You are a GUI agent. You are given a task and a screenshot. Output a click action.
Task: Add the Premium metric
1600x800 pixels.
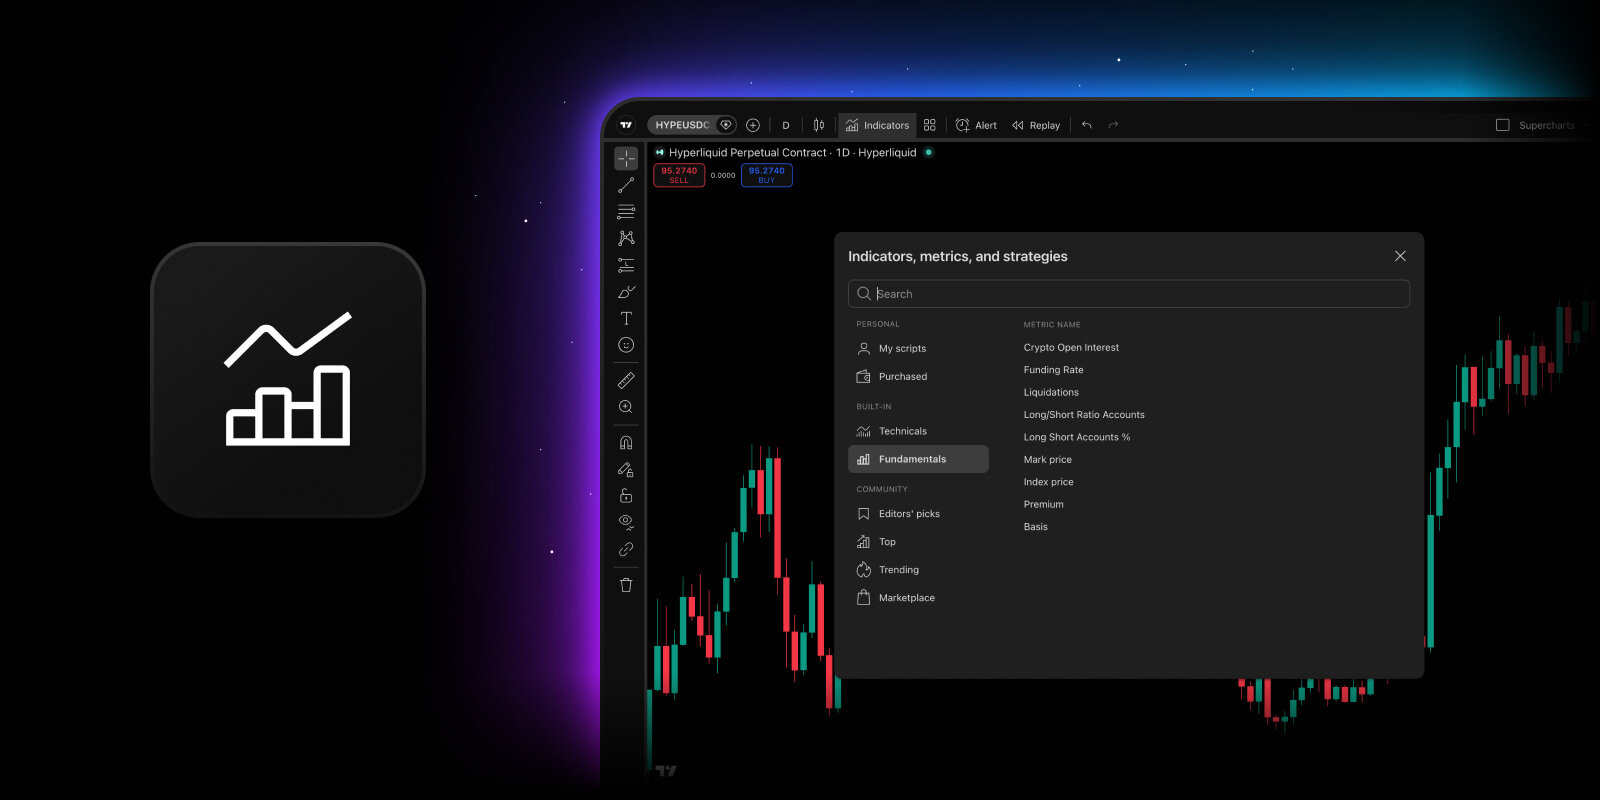[1043, 504]
